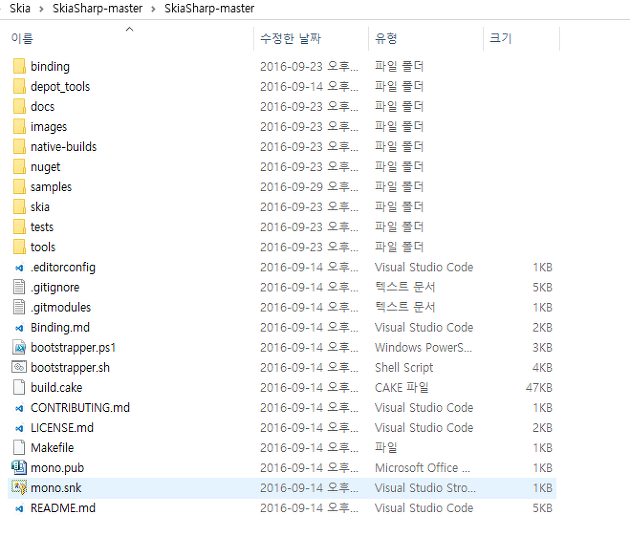Select the images folder name

[49, 127]
